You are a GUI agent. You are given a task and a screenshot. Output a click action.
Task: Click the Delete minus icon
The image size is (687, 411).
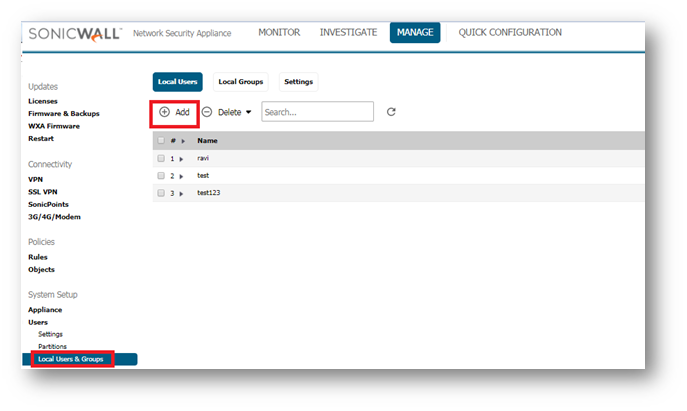click(207, 112)
